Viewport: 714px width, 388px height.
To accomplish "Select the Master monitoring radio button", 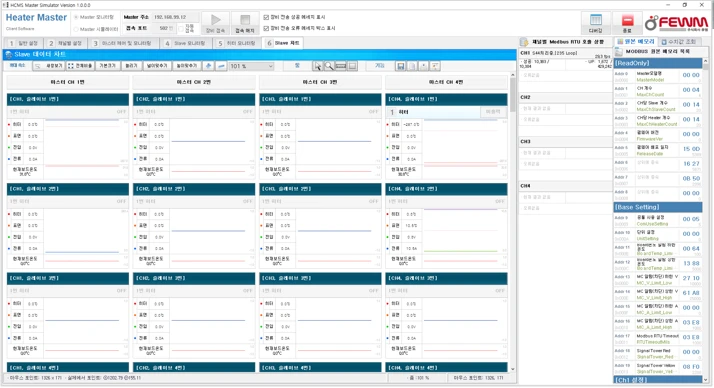I will [x=76, y=17].
